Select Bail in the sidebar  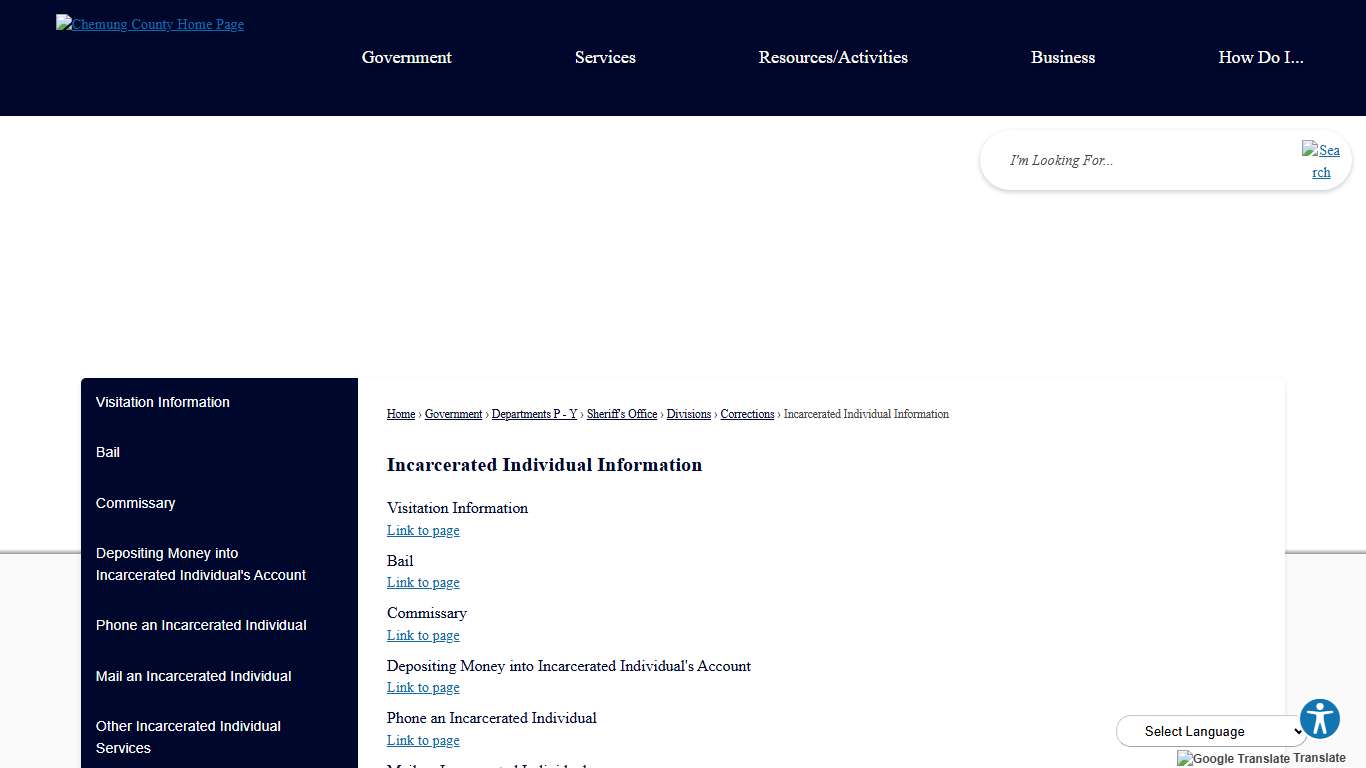point(107,452)
